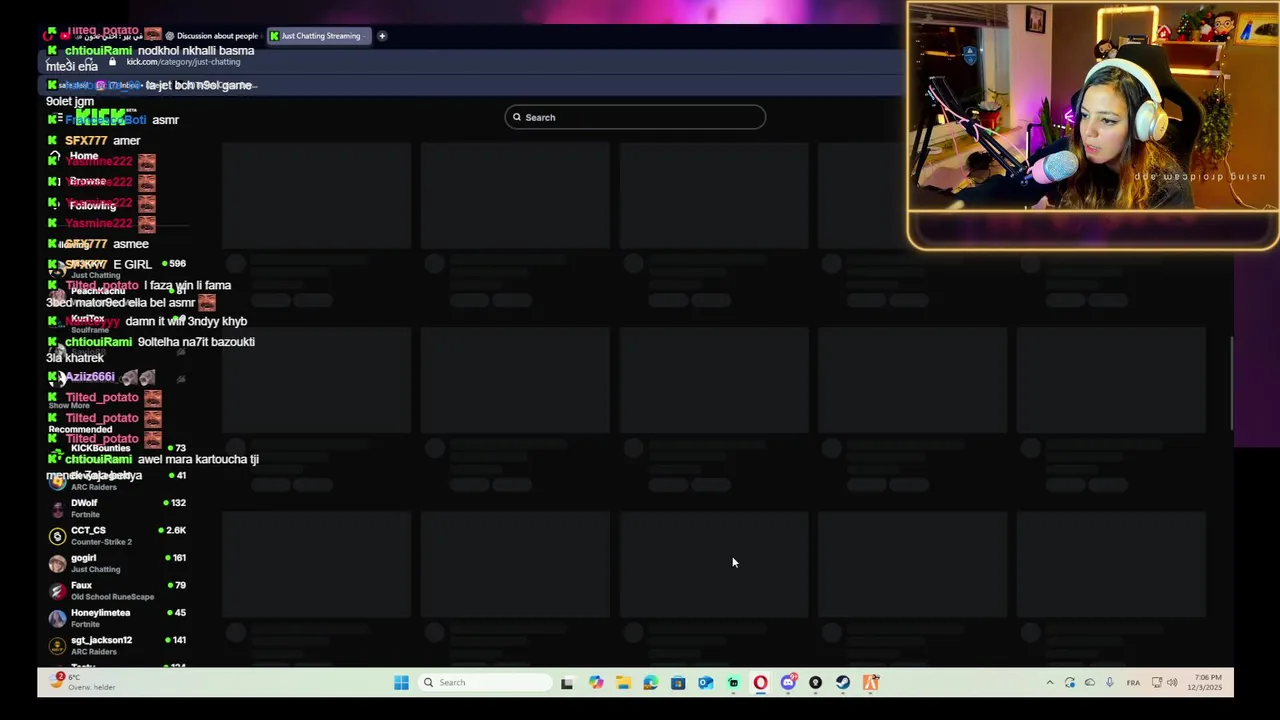
Task: Open Microsoft Edge from taskbar
Action: [651, 683]
